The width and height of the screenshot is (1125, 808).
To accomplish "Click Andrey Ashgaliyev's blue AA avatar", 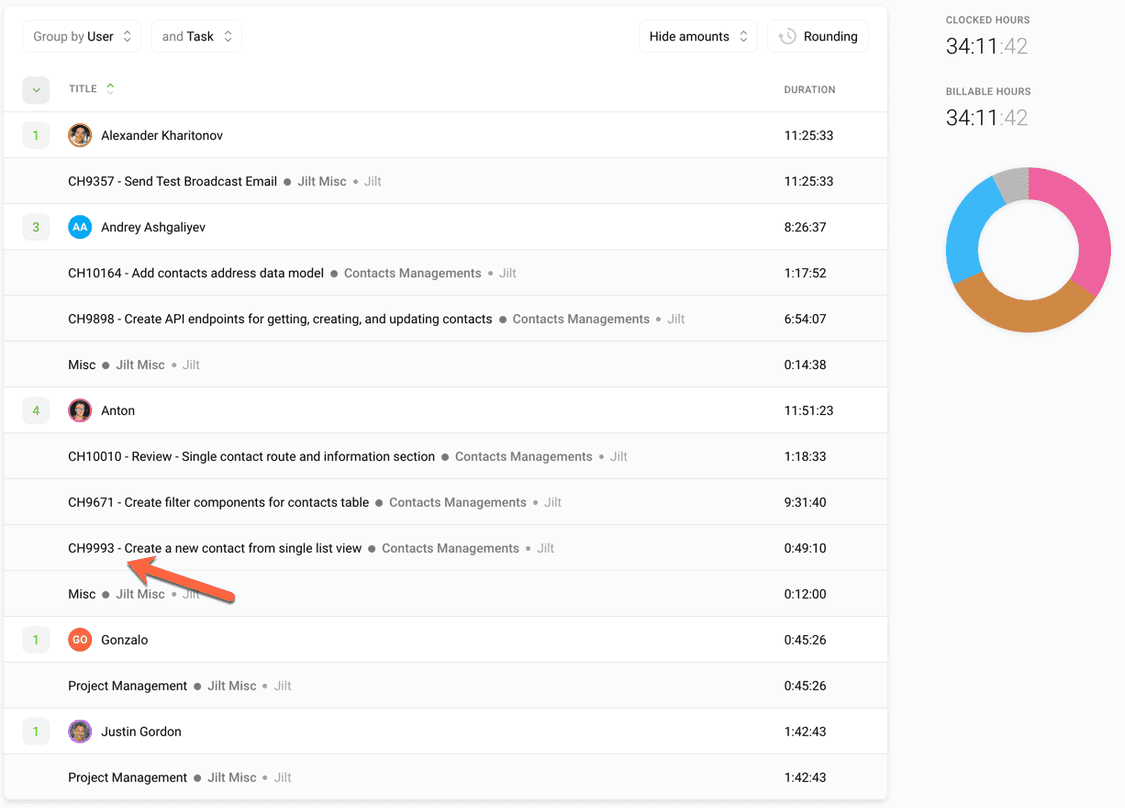I will (x=80, y=226).
